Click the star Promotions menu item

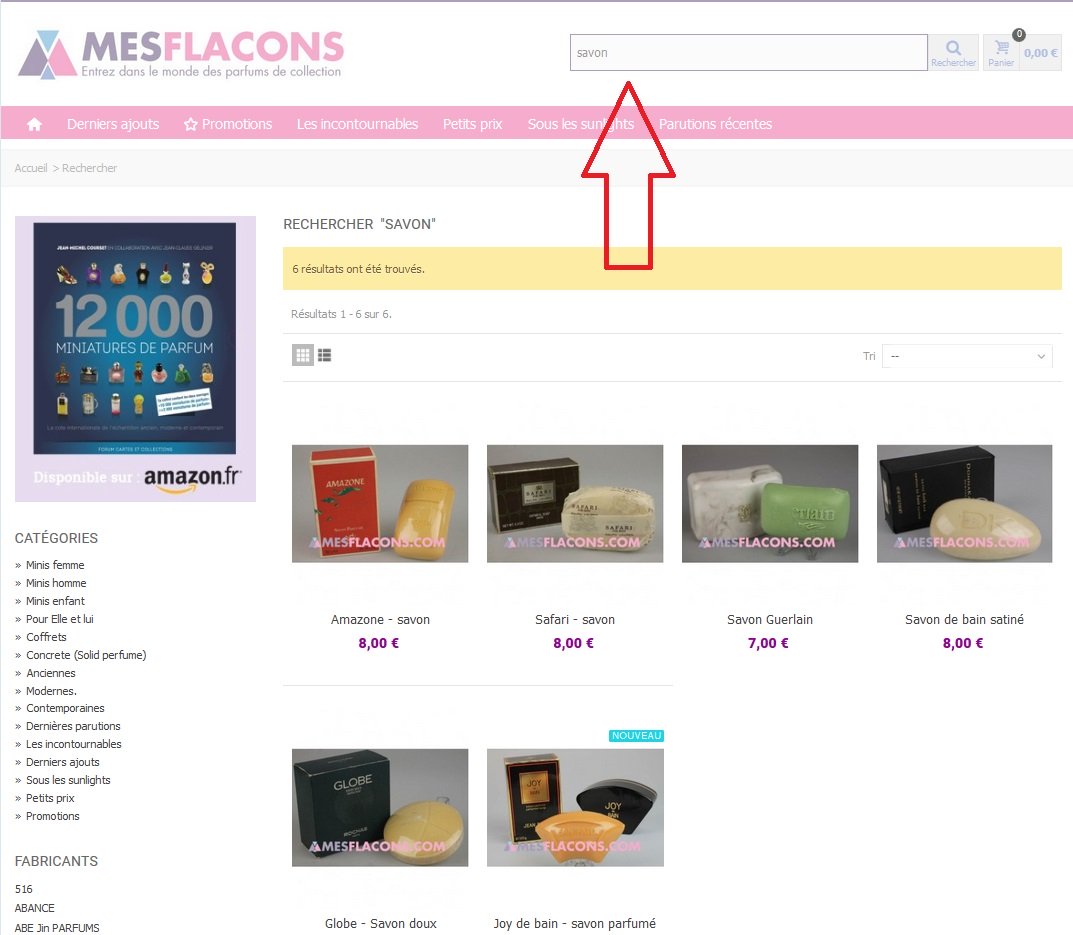pyautogui.click(x=228, y=124)
